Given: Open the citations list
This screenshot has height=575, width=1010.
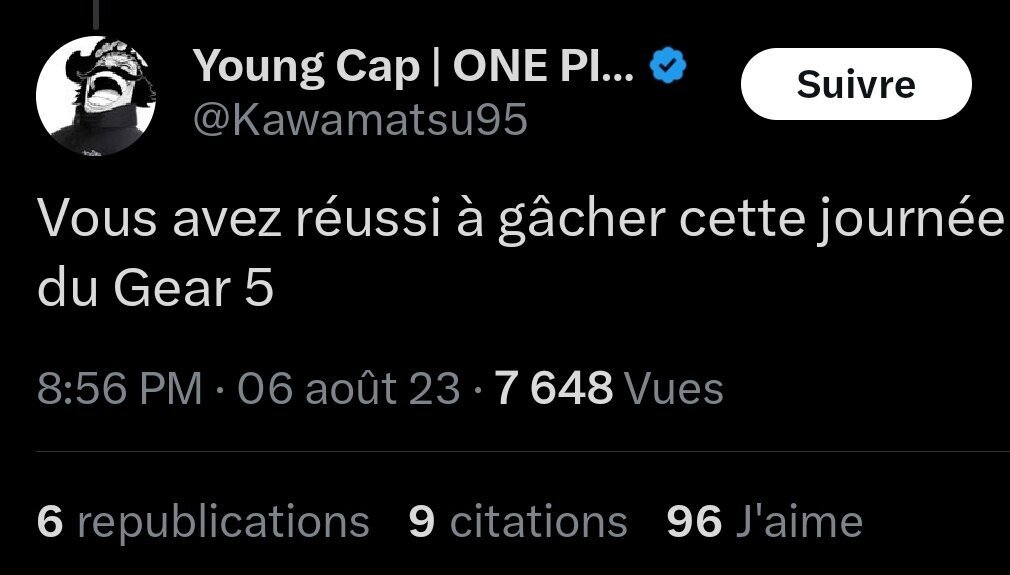Looking at the screenshot, I should [538, 522].
